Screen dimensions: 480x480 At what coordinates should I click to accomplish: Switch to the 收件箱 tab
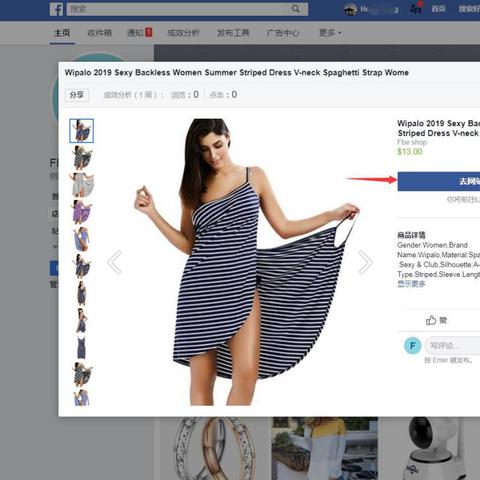[x=99, y=33]
